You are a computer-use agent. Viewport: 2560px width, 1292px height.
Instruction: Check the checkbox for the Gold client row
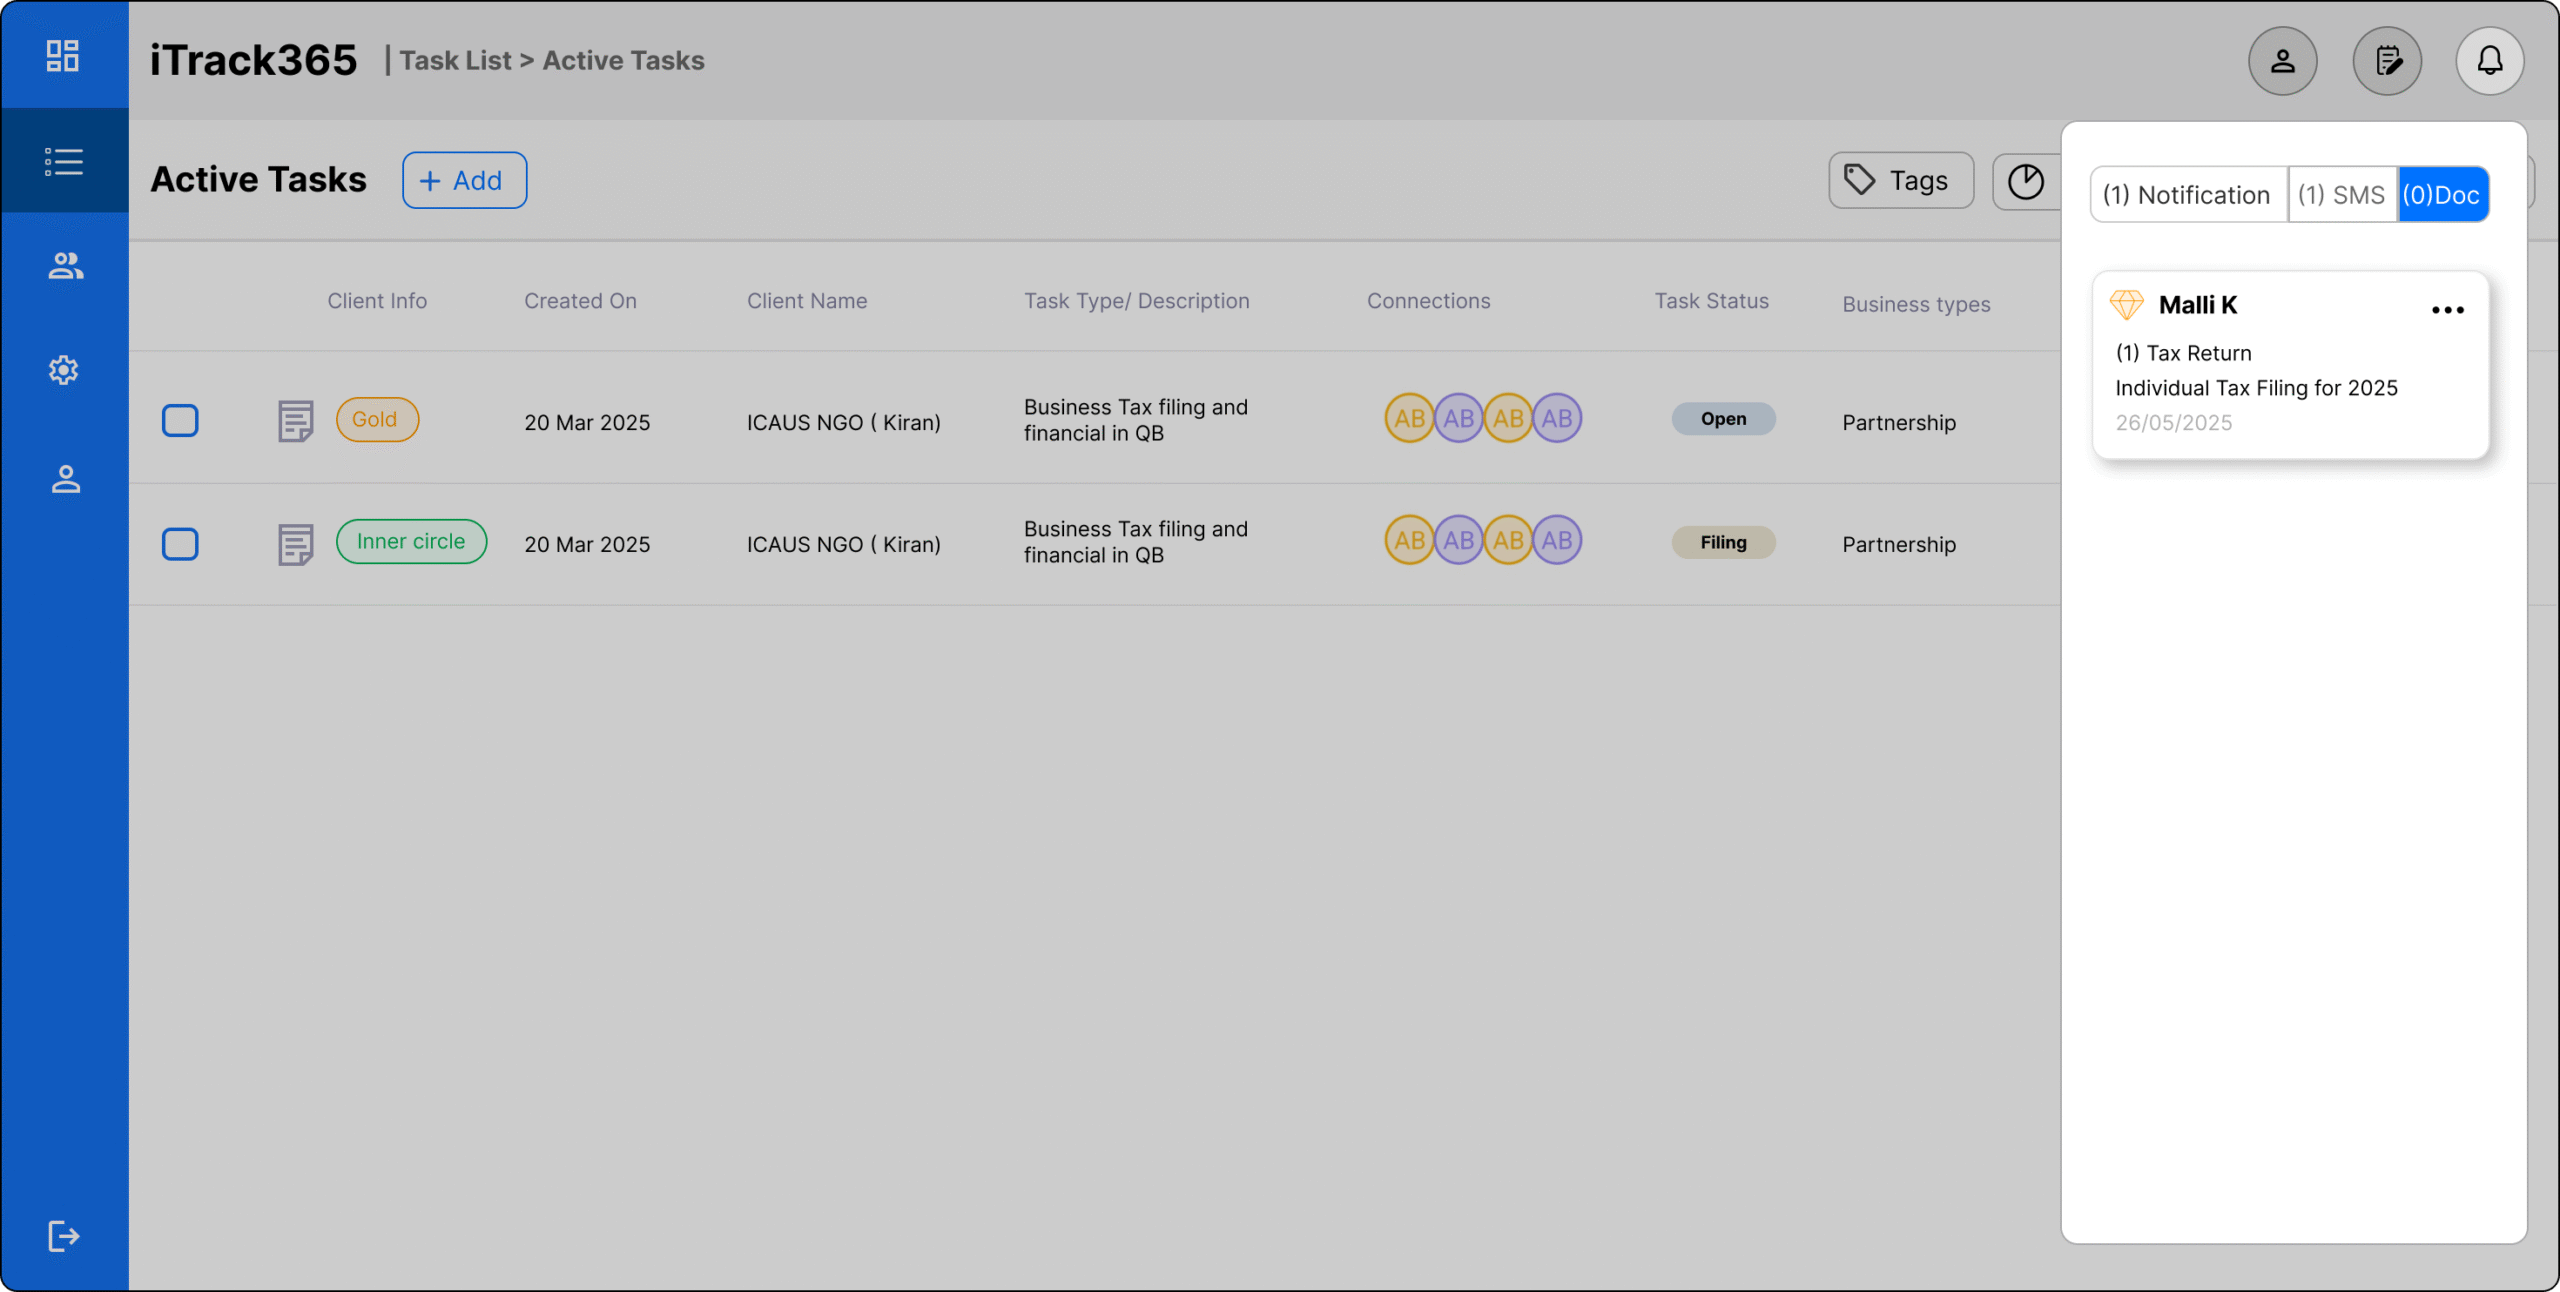point(180,421)
